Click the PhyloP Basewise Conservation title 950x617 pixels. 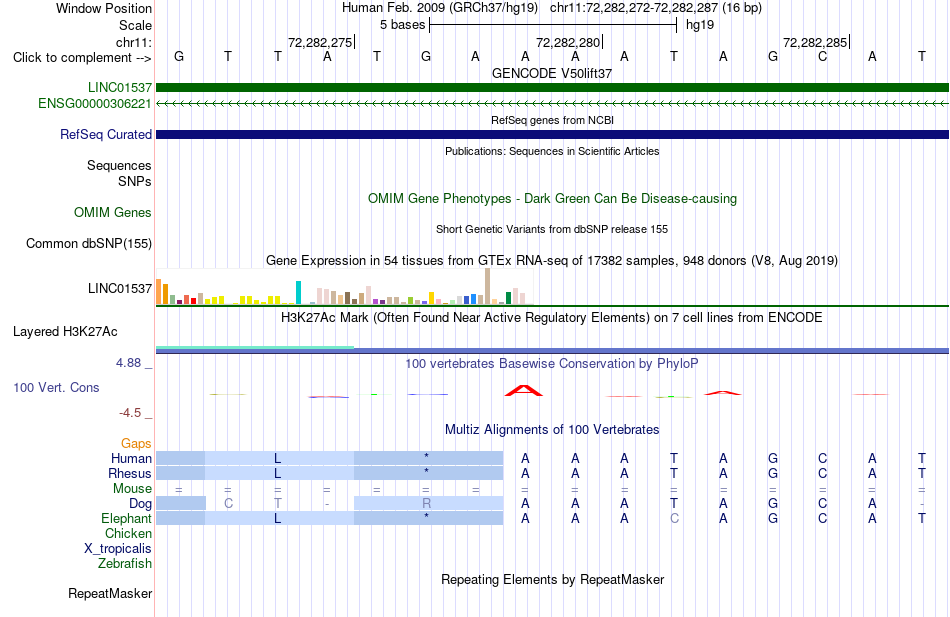pos(552,364)
